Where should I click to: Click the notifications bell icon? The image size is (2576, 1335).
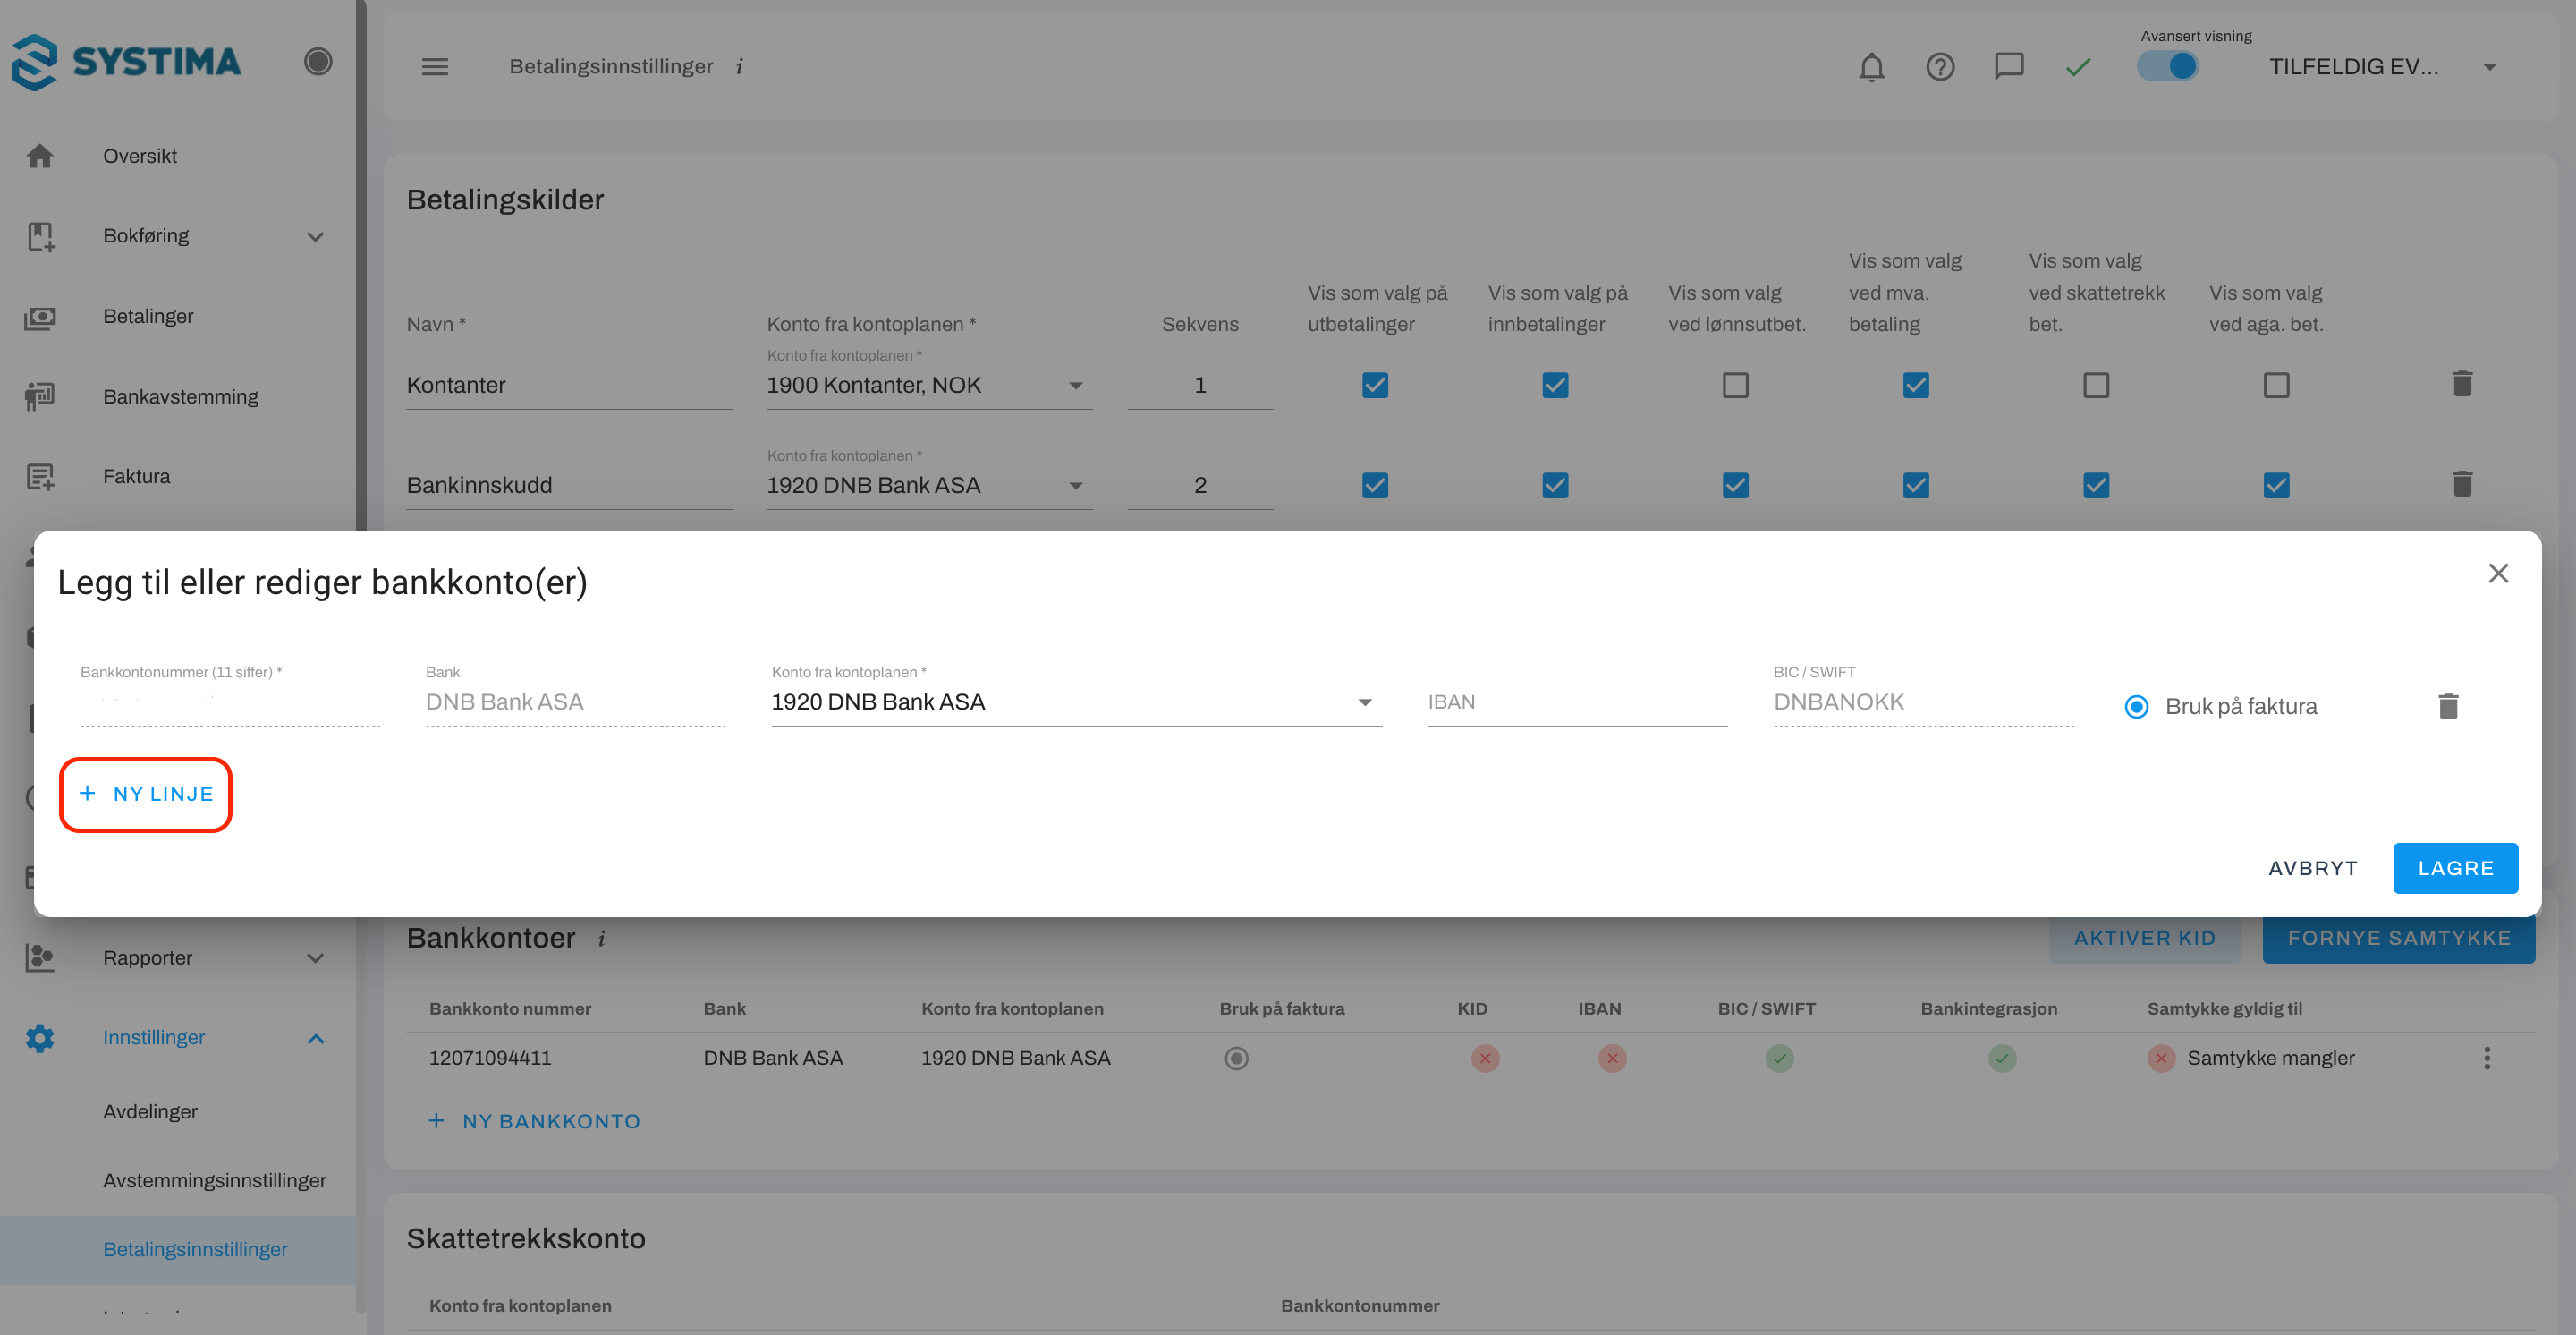tap(1871, 67)
